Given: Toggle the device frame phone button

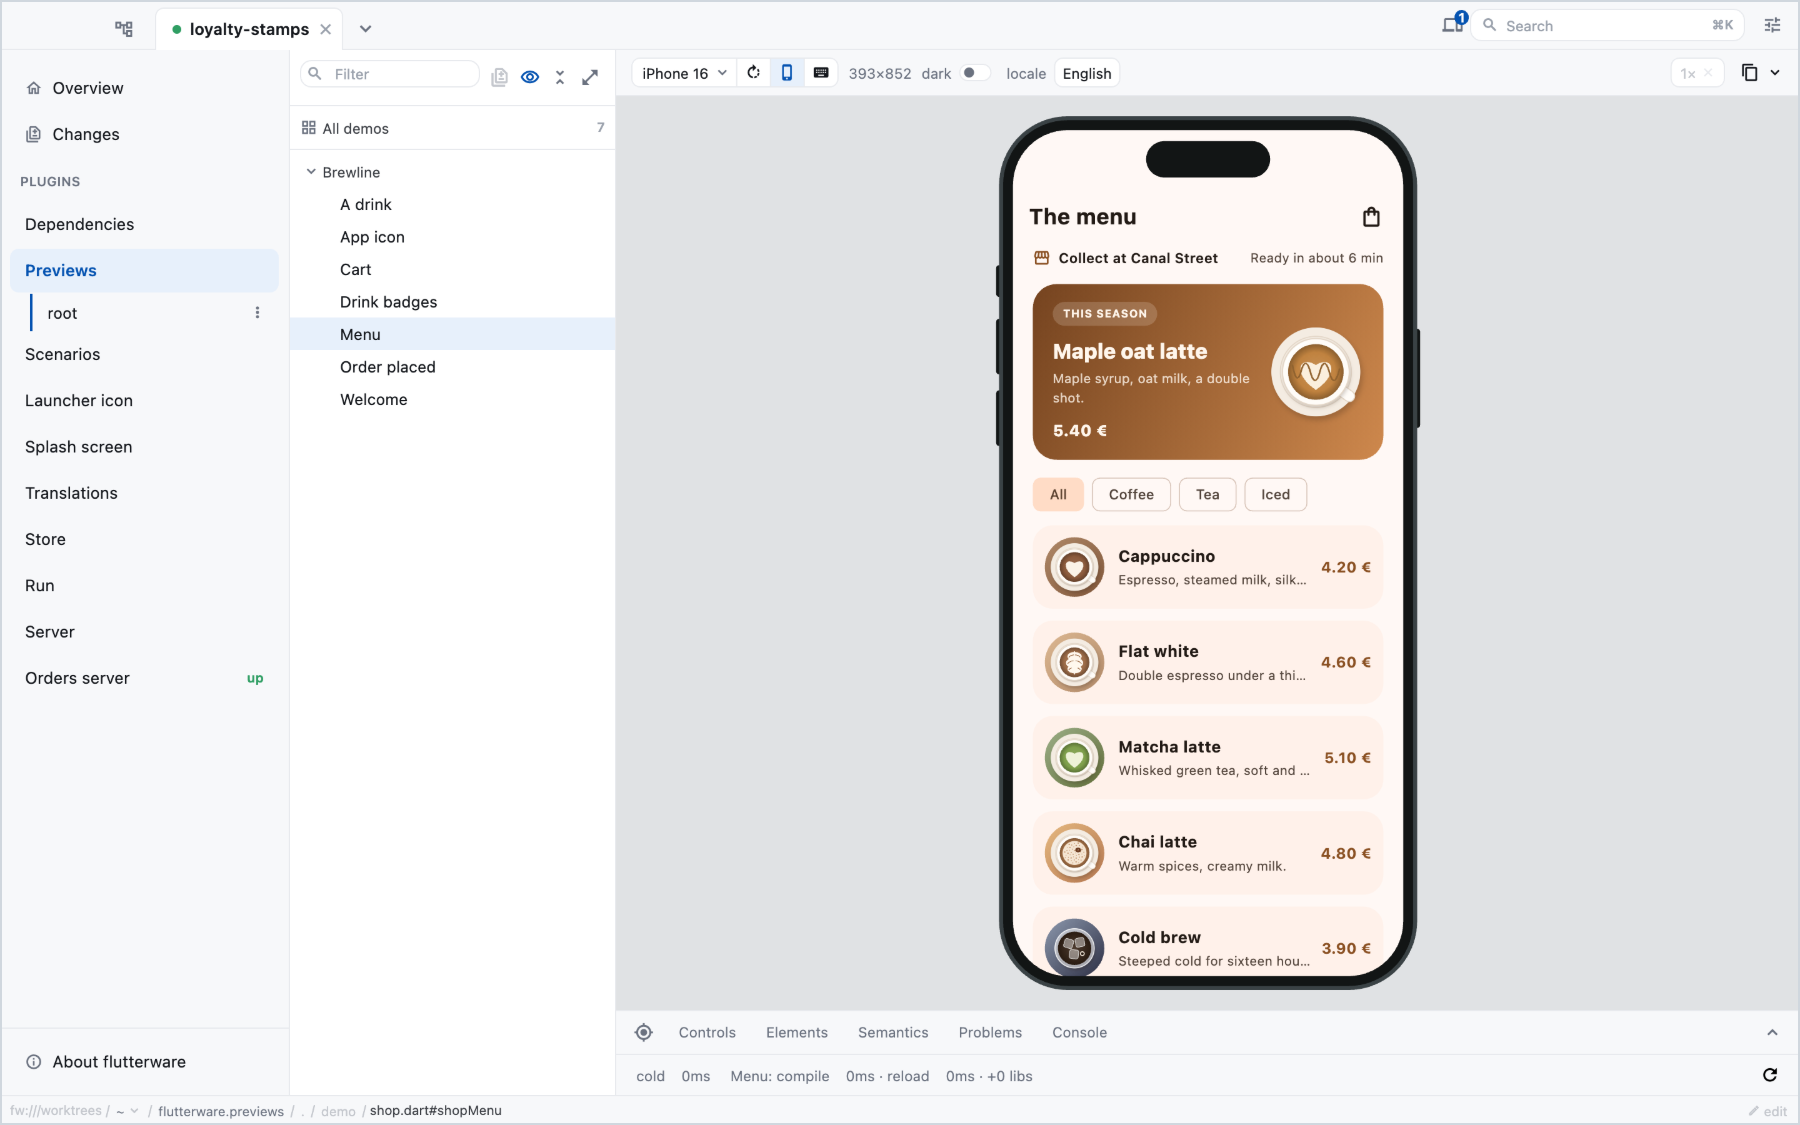Looking at the screenshot, I should 787,73.
